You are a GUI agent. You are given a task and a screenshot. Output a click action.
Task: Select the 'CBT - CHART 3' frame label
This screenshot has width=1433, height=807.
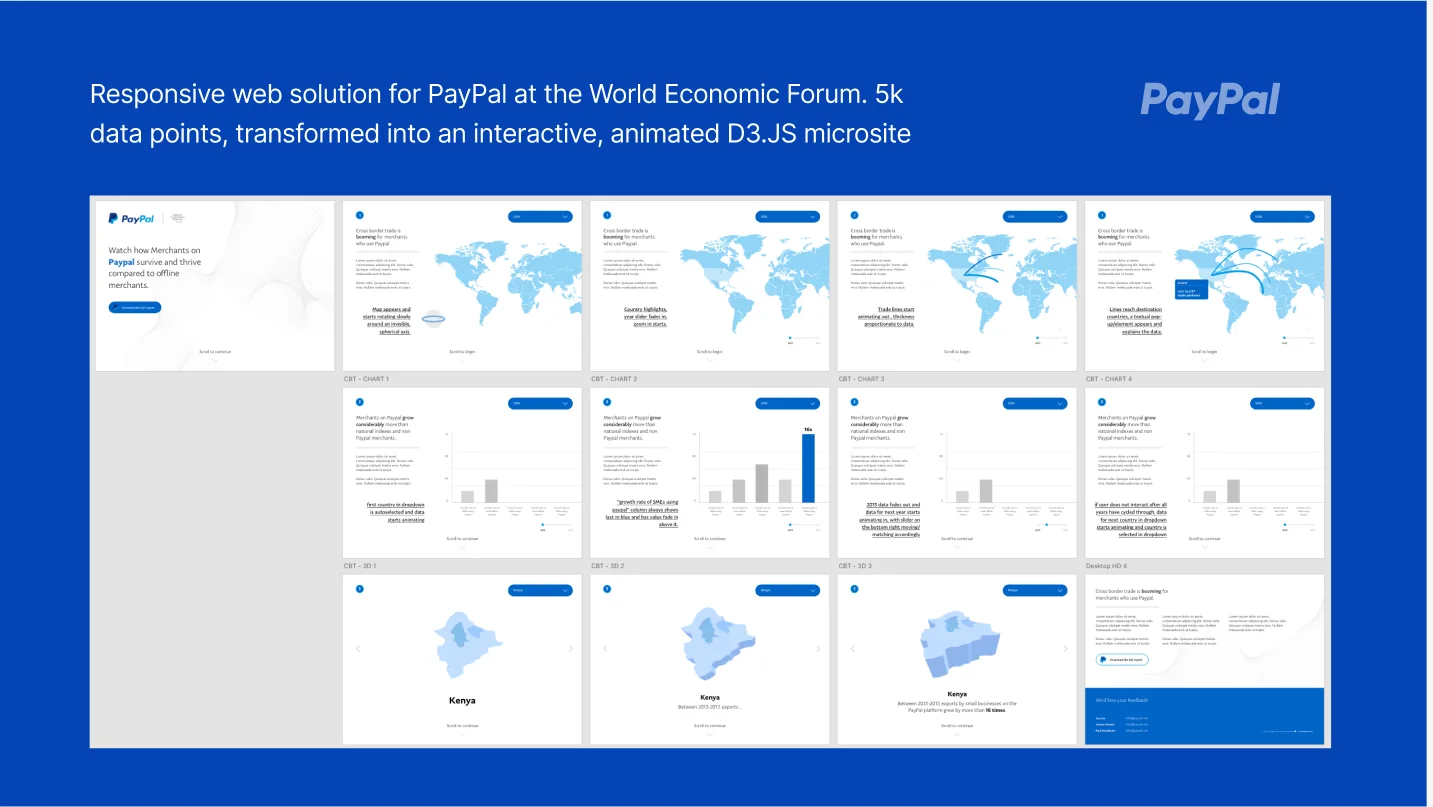point(861,379)
